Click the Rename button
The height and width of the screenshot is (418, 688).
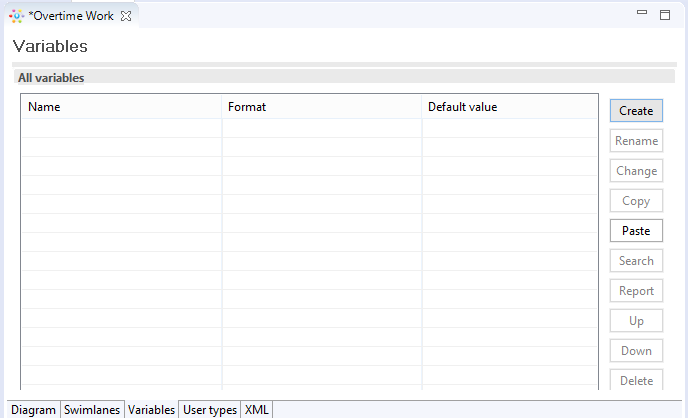pyautogui.click(x=636, y=141)
